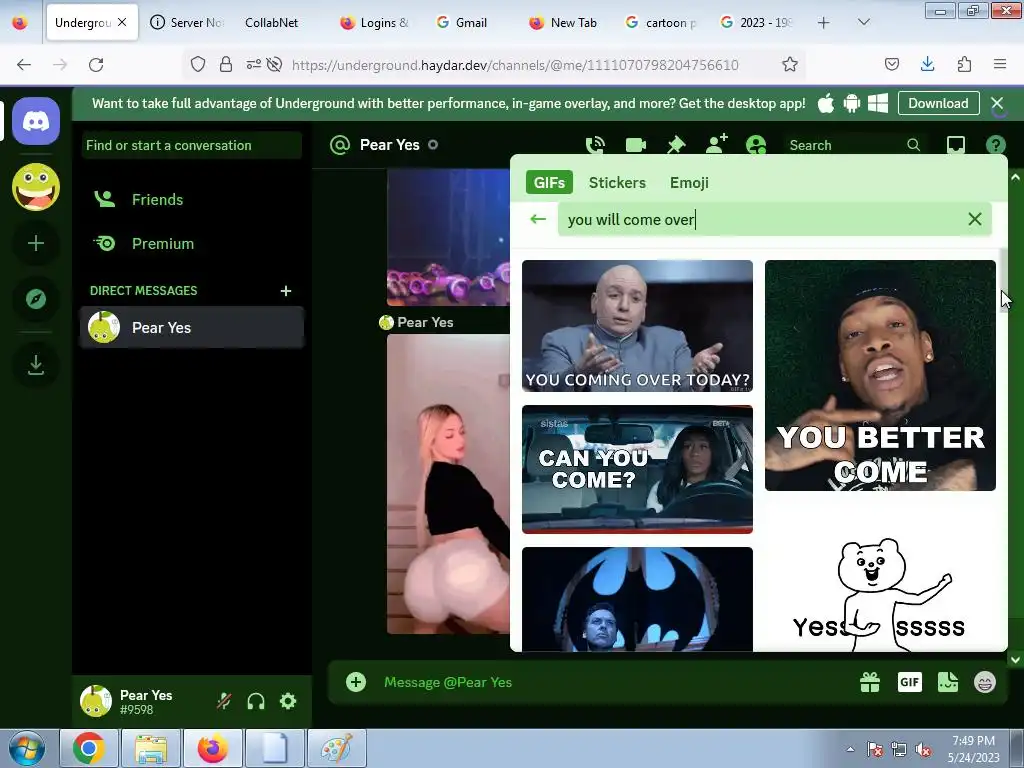Screen dimensions: 1024x768
Task: Open pinned messages pin icon
Action: pyautogui.click(x=676, y=145)
